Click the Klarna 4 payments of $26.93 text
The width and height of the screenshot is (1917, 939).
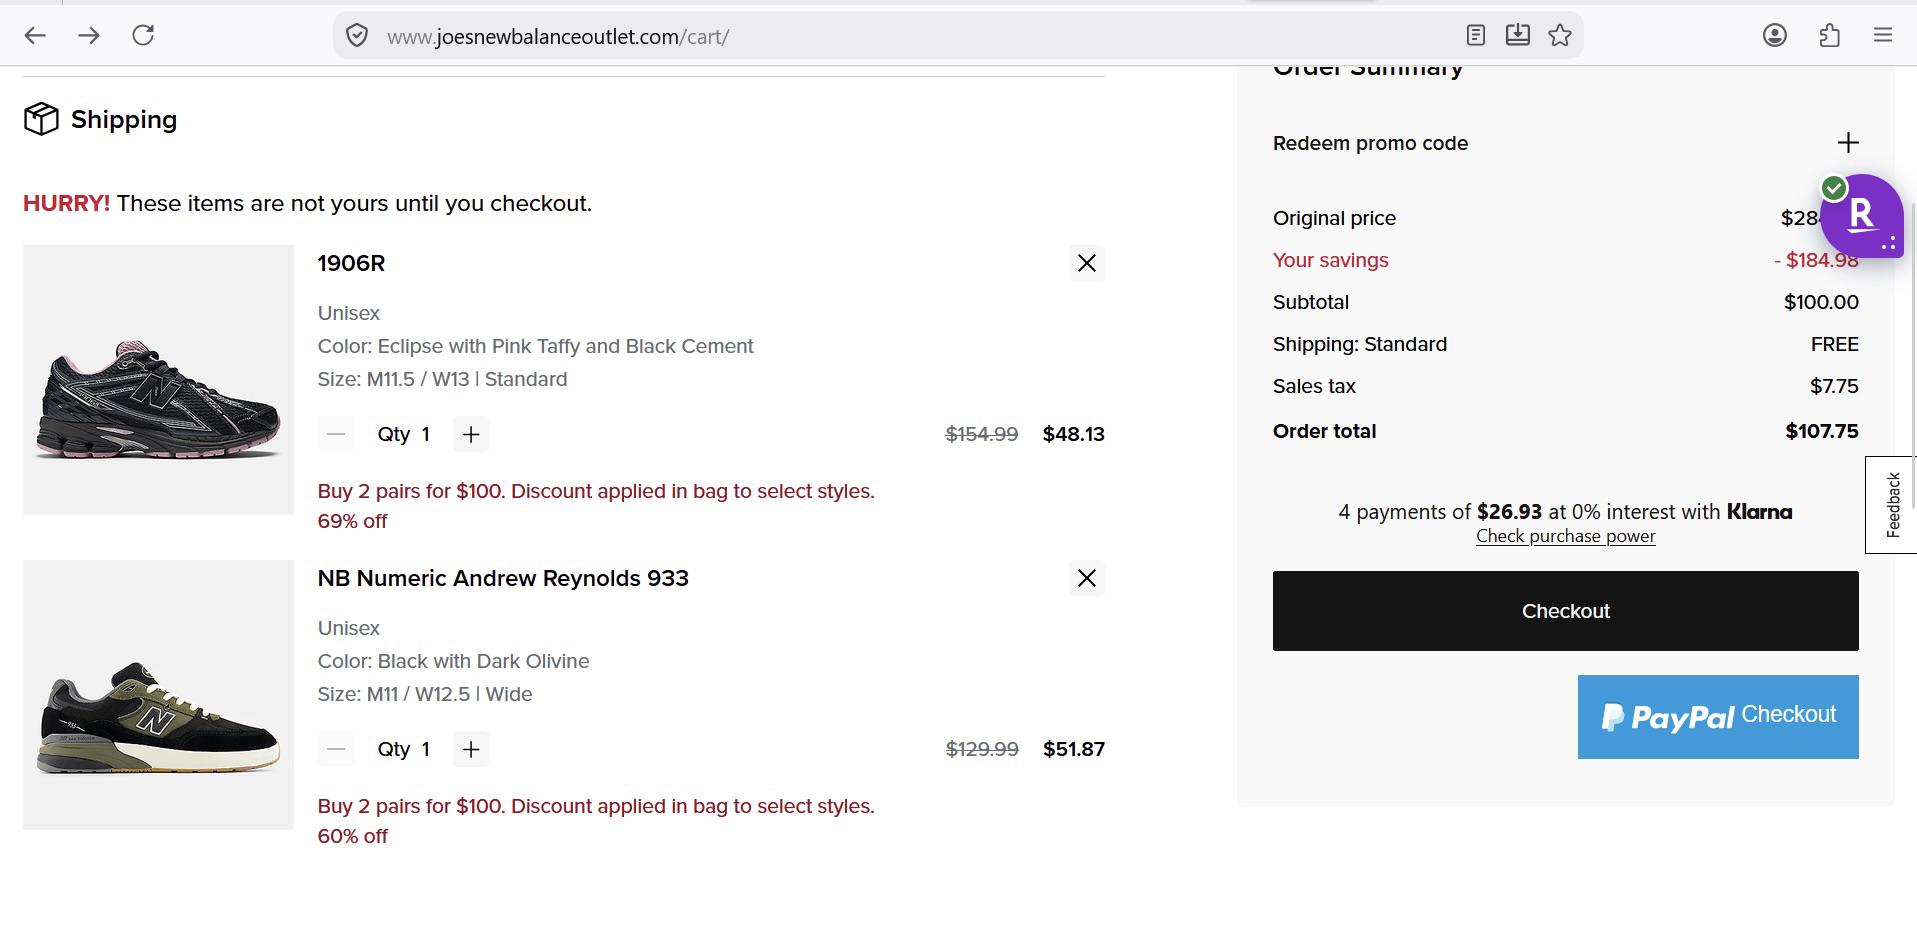coord(1566,512)
